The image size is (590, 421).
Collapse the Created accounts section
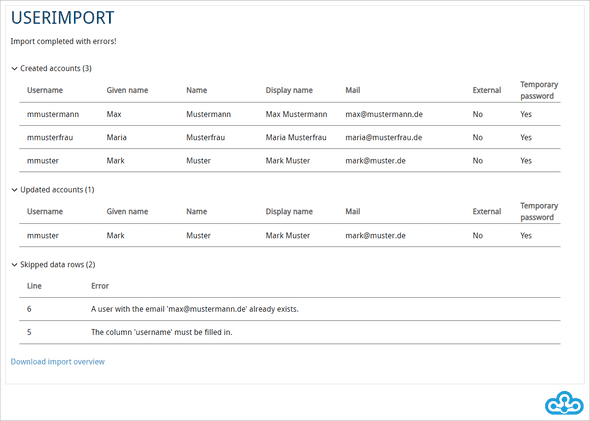(x=52, y=68)
